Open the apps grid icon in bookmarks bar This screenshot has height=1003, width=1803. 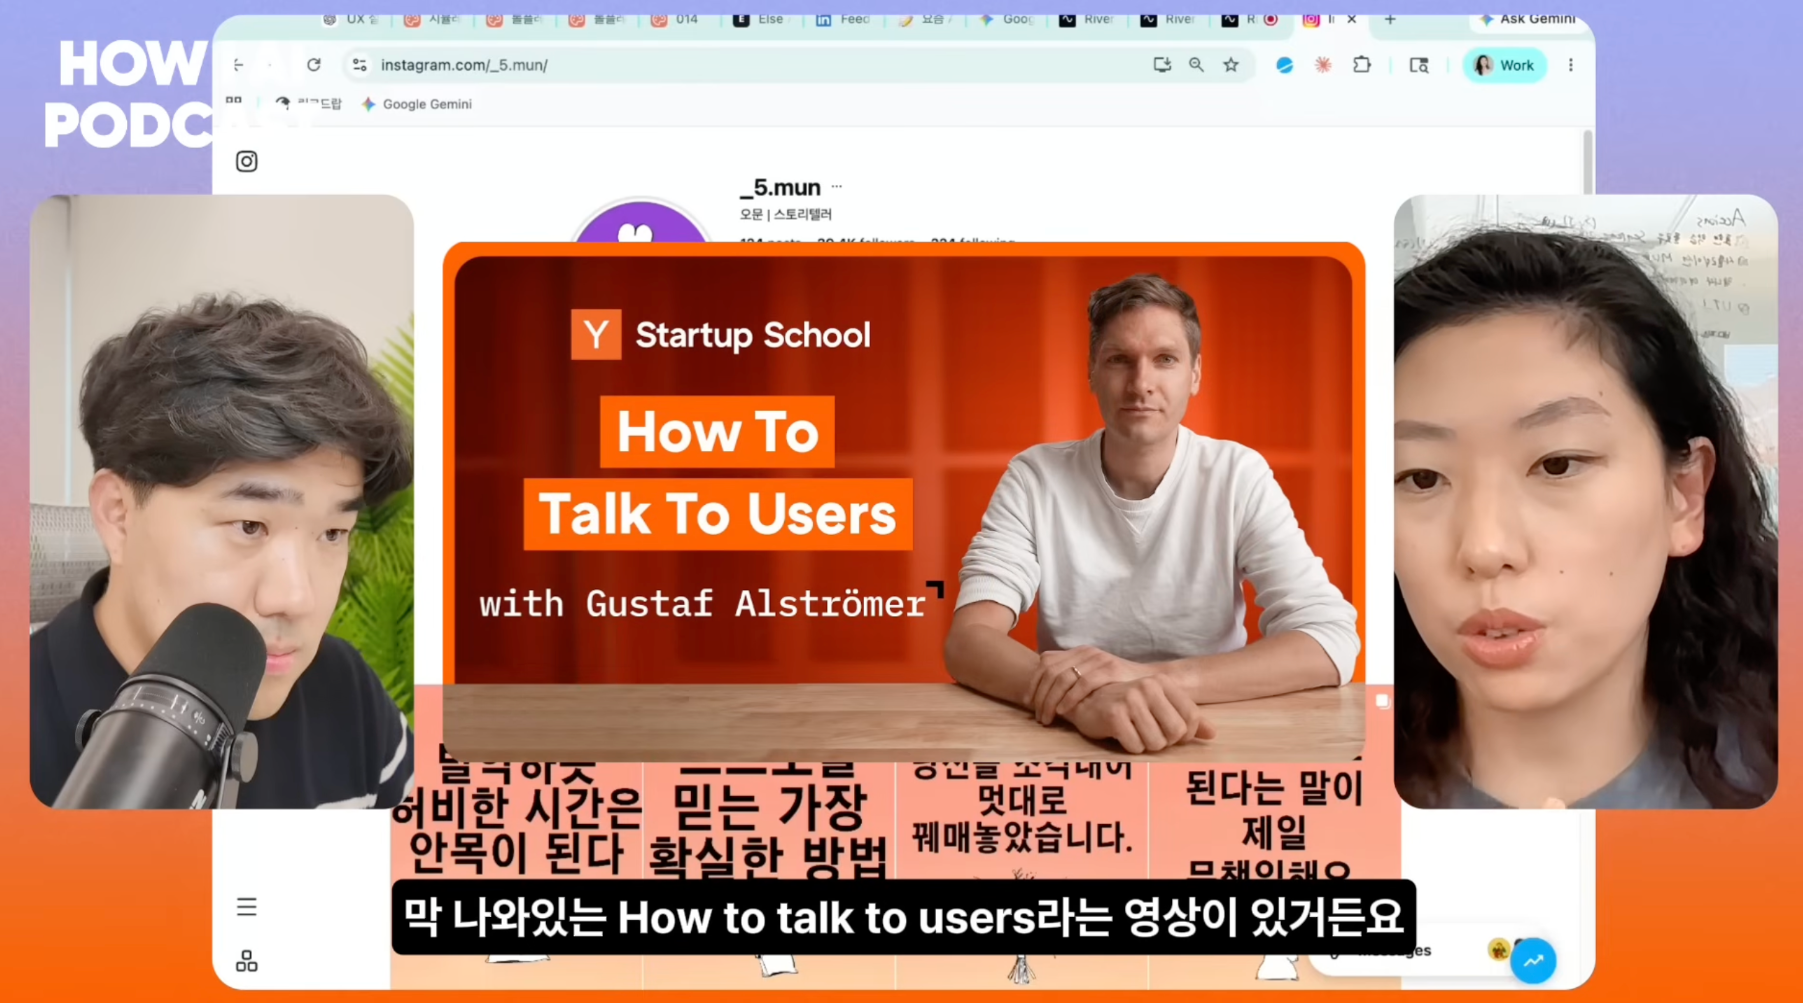(x=234, y=103)
